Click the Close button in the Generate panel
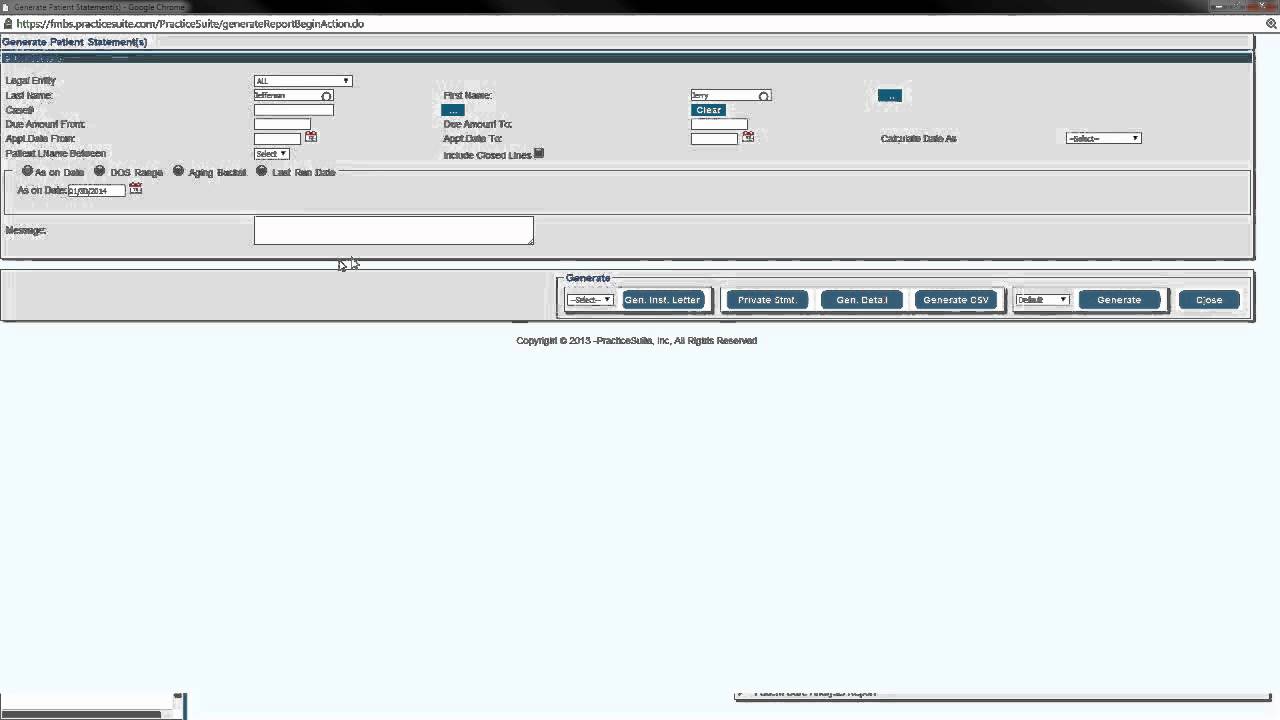Image resolution: width=1280 pixels, height=720 pixels. tap(1209, 300)
